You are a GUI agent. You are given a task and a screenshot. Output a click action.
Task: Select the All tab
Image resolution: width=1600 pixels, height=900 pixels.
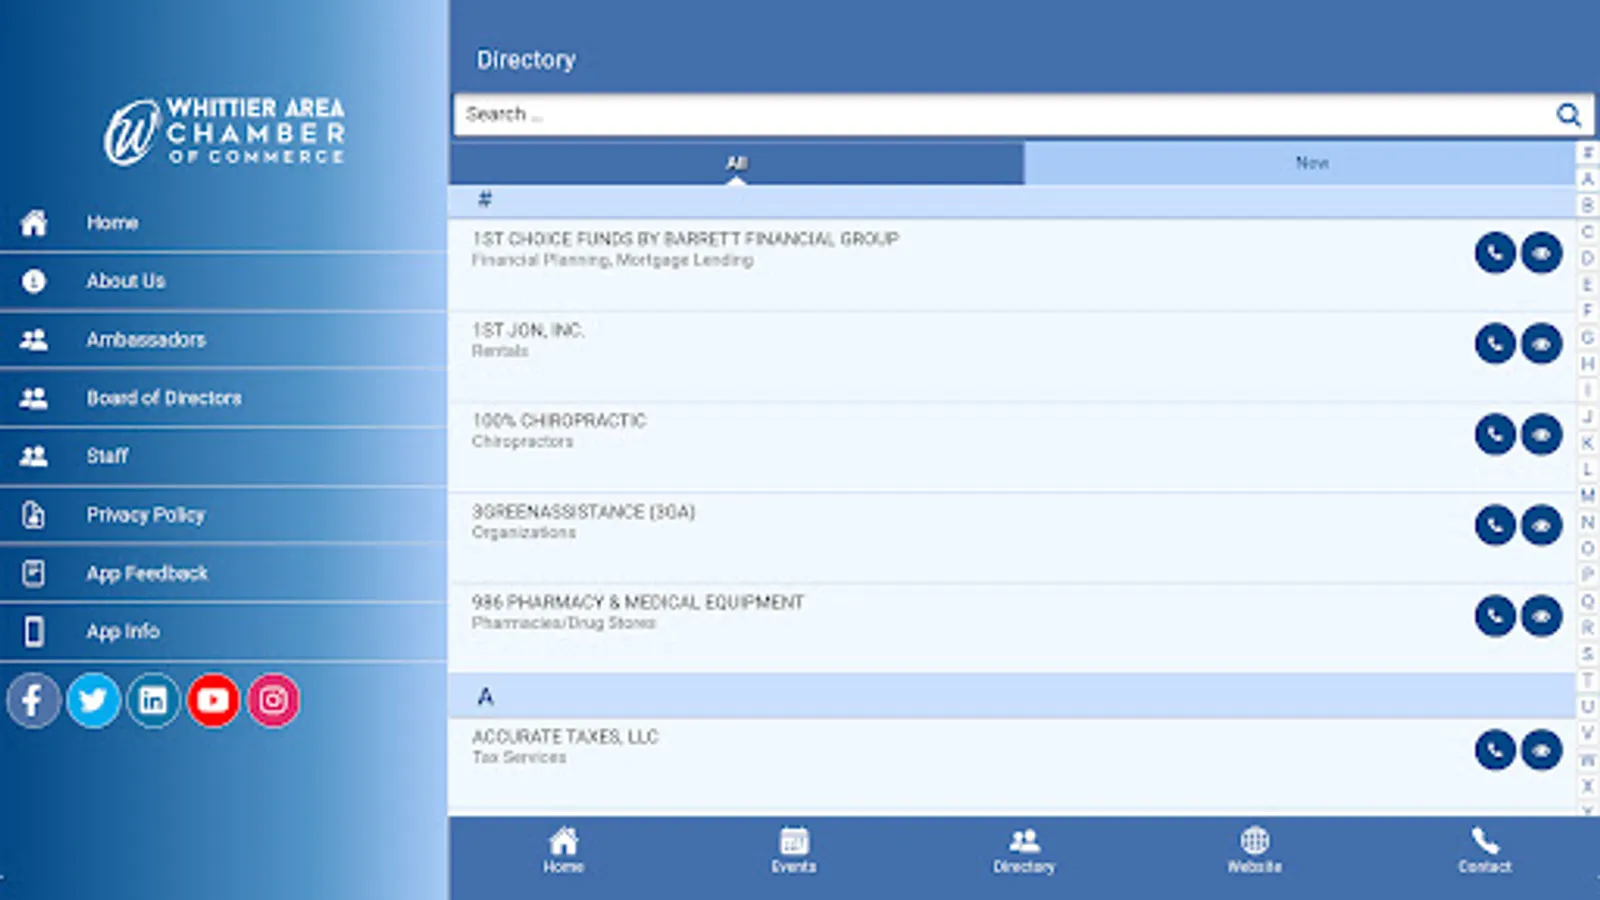click(737, 163)
